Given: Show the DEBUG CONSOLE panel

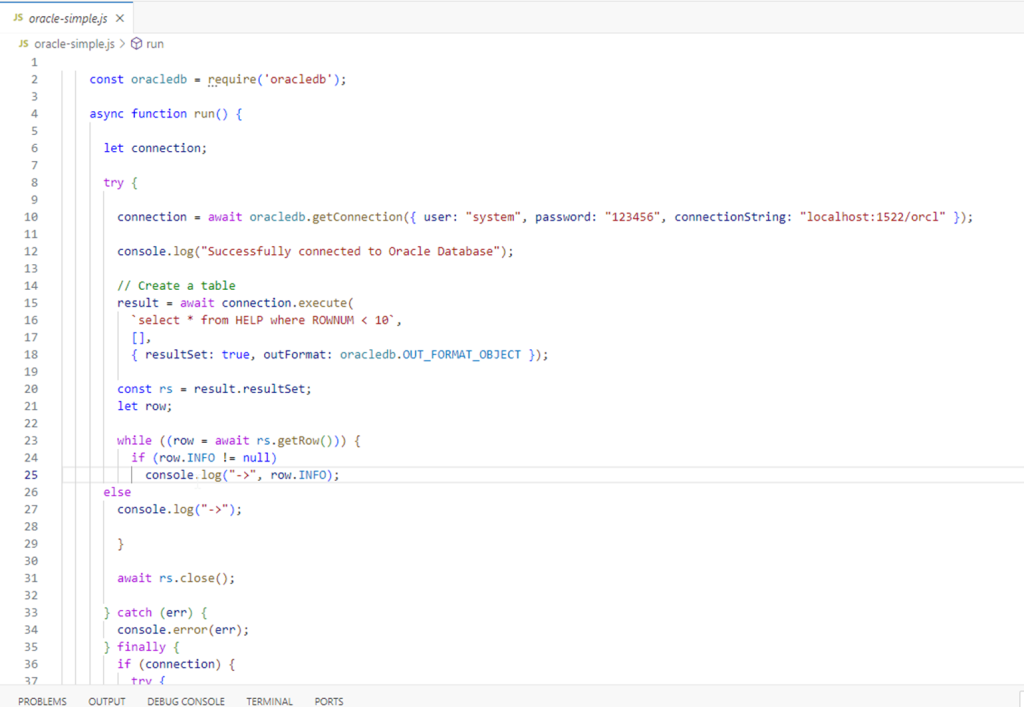Looking at the screenshot, I should 186,701.
